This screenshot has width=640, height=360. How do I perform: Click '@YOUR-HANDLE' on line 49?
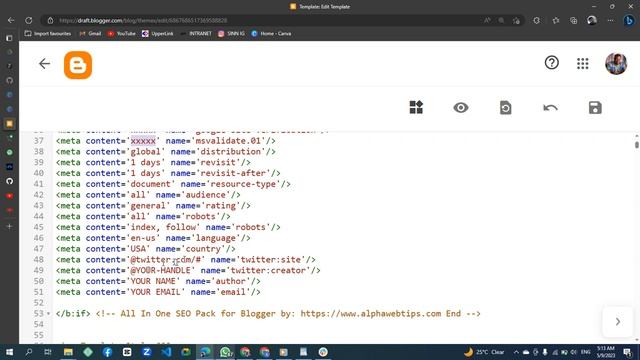pyautogui.click(x=160, y=271)
